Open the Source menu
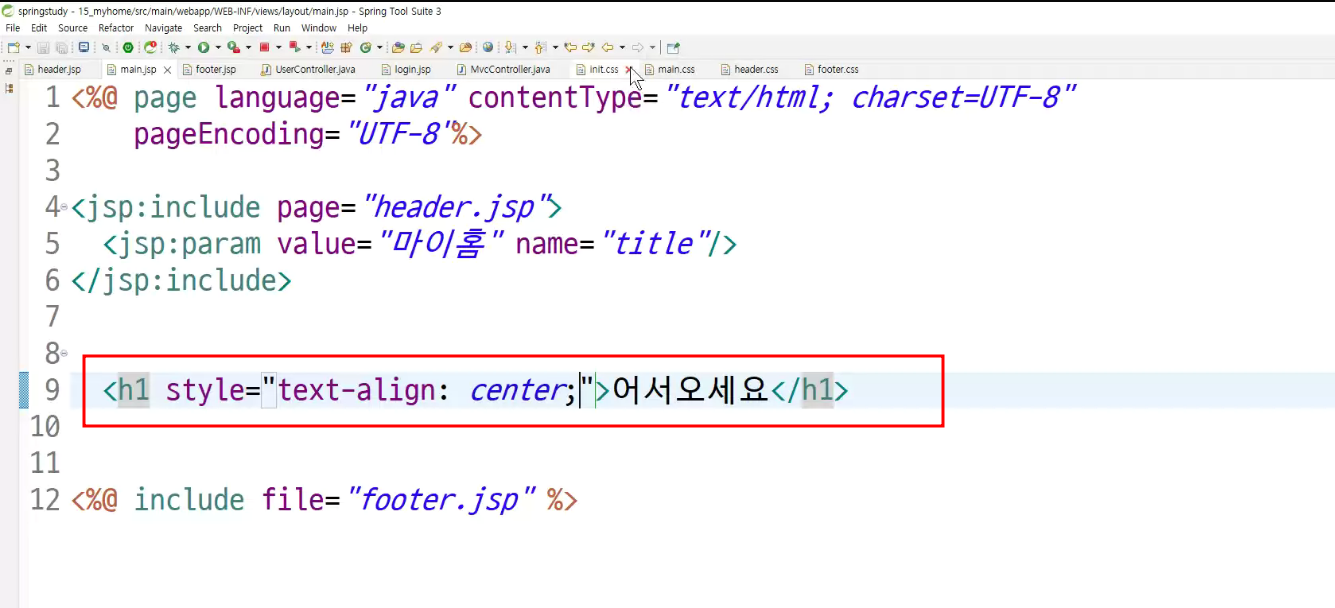 [73, 28]
